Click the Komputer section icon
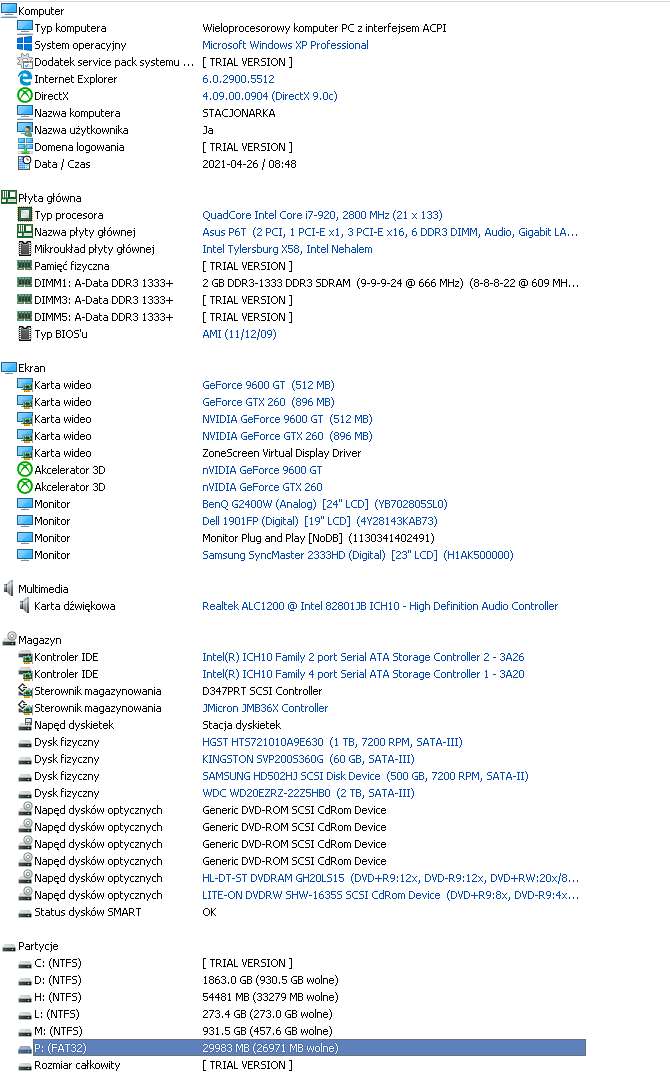670x1086 pixels. click(x=8, y=10)
